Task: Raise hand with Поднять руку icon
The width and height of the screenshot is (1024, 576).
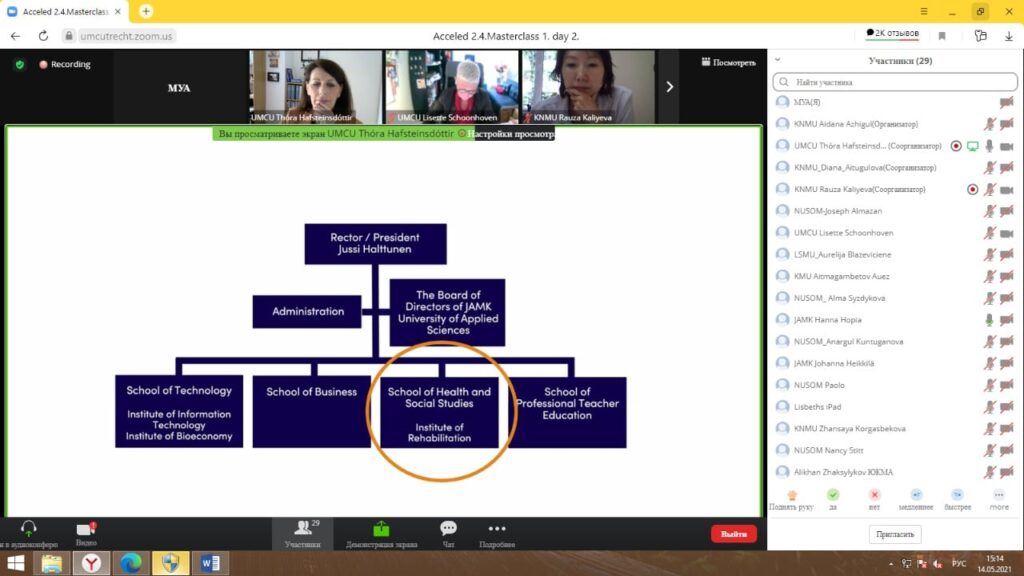Action: point(792,495)
